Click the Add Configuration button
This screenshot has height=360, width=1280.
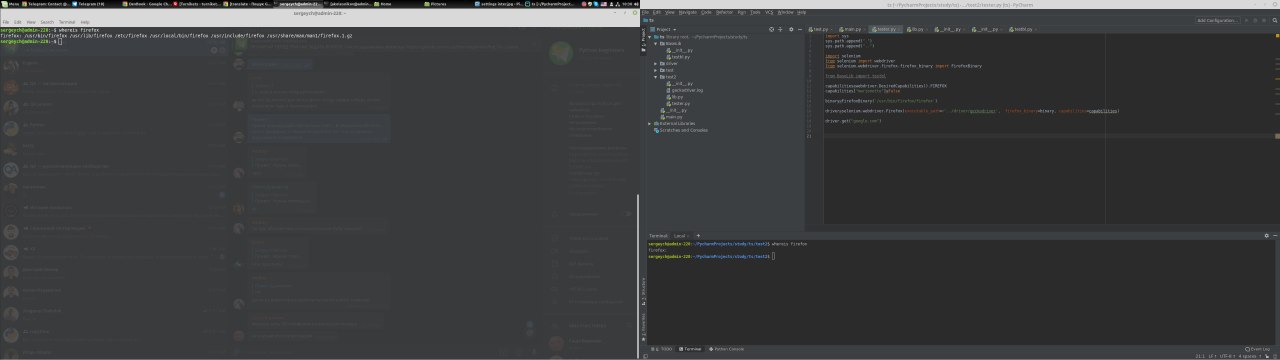click(x=1218, y=20)
